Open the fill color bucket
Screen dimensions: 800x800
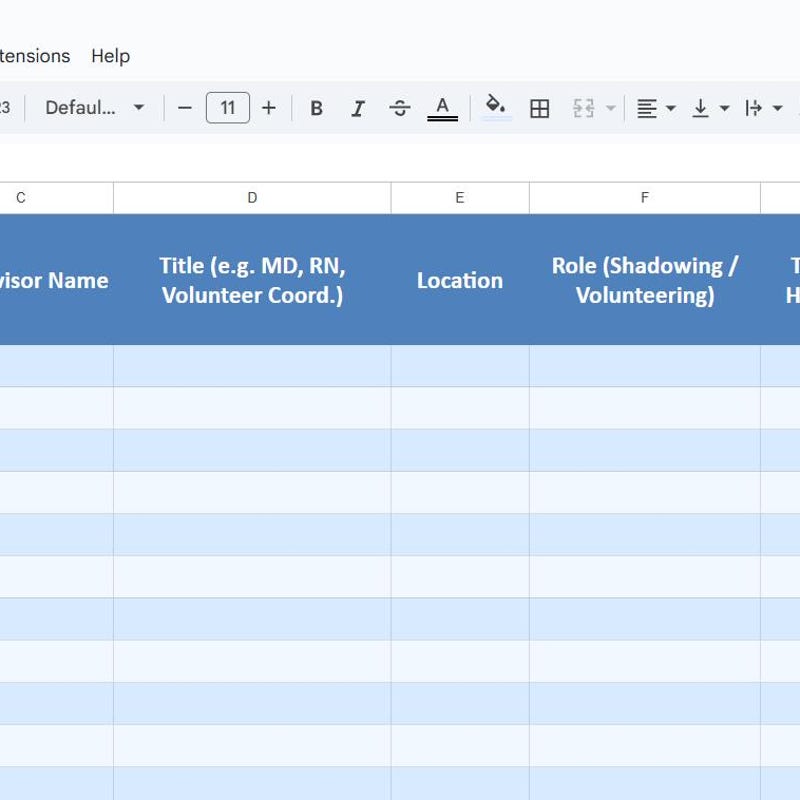pyautogui.click(x=495, y=107)
